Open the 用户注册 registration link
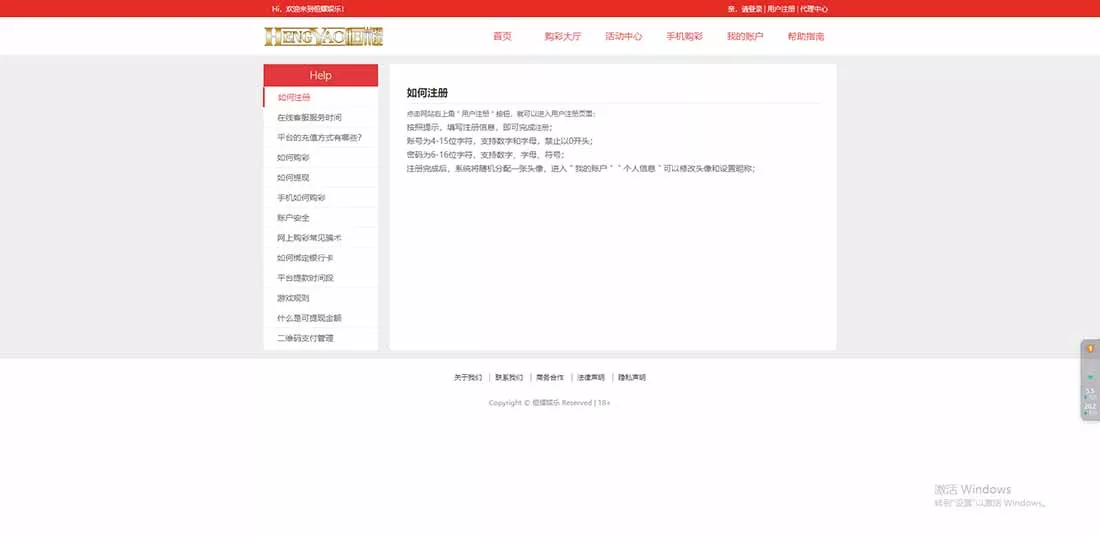Image resolution: width=1100 pixels, height=537 pixels. click(x=781, y=9)
